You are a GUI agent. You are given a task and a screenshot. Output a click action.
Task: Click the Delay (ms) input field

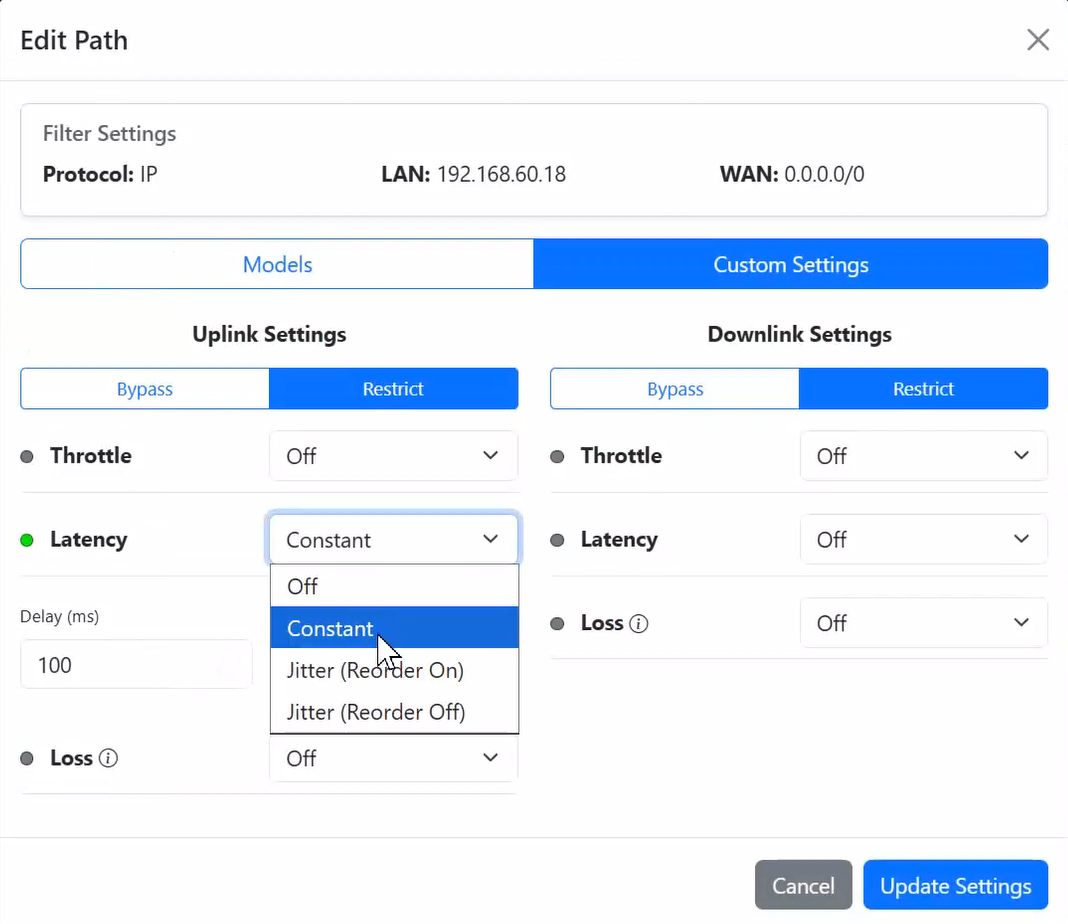(136, 664)
